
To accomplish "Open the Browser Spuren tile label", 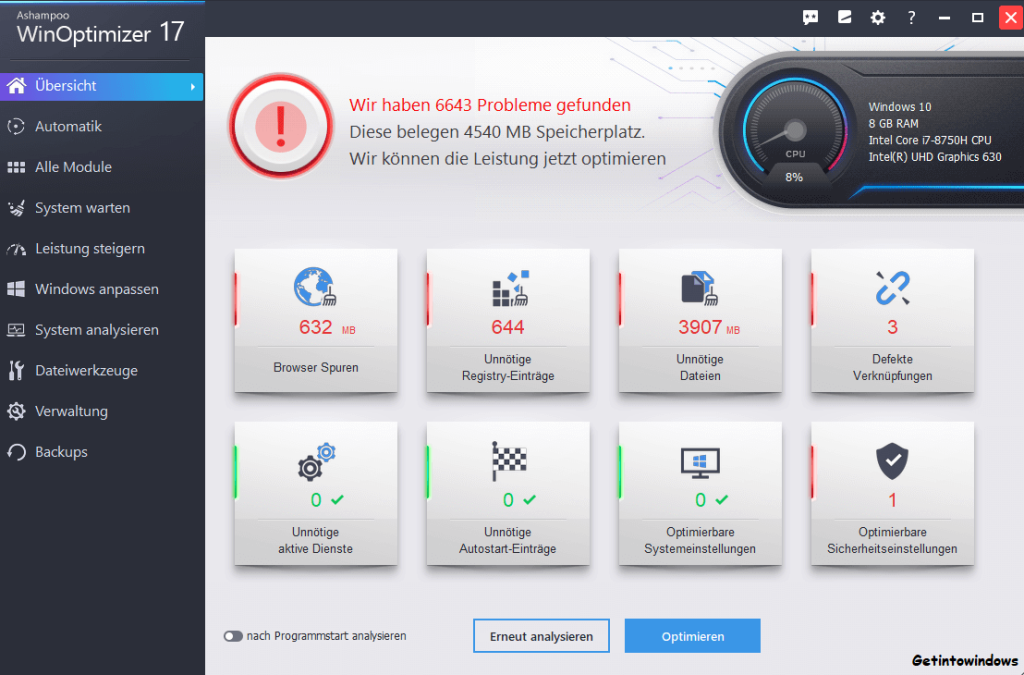I will 316,368.
